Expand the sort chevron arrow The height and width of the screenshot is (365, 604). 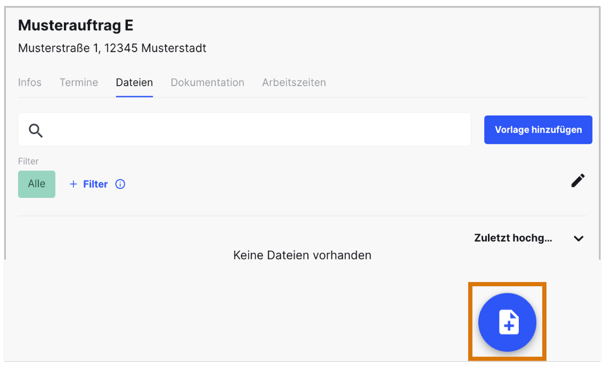[x=578, y=238]
